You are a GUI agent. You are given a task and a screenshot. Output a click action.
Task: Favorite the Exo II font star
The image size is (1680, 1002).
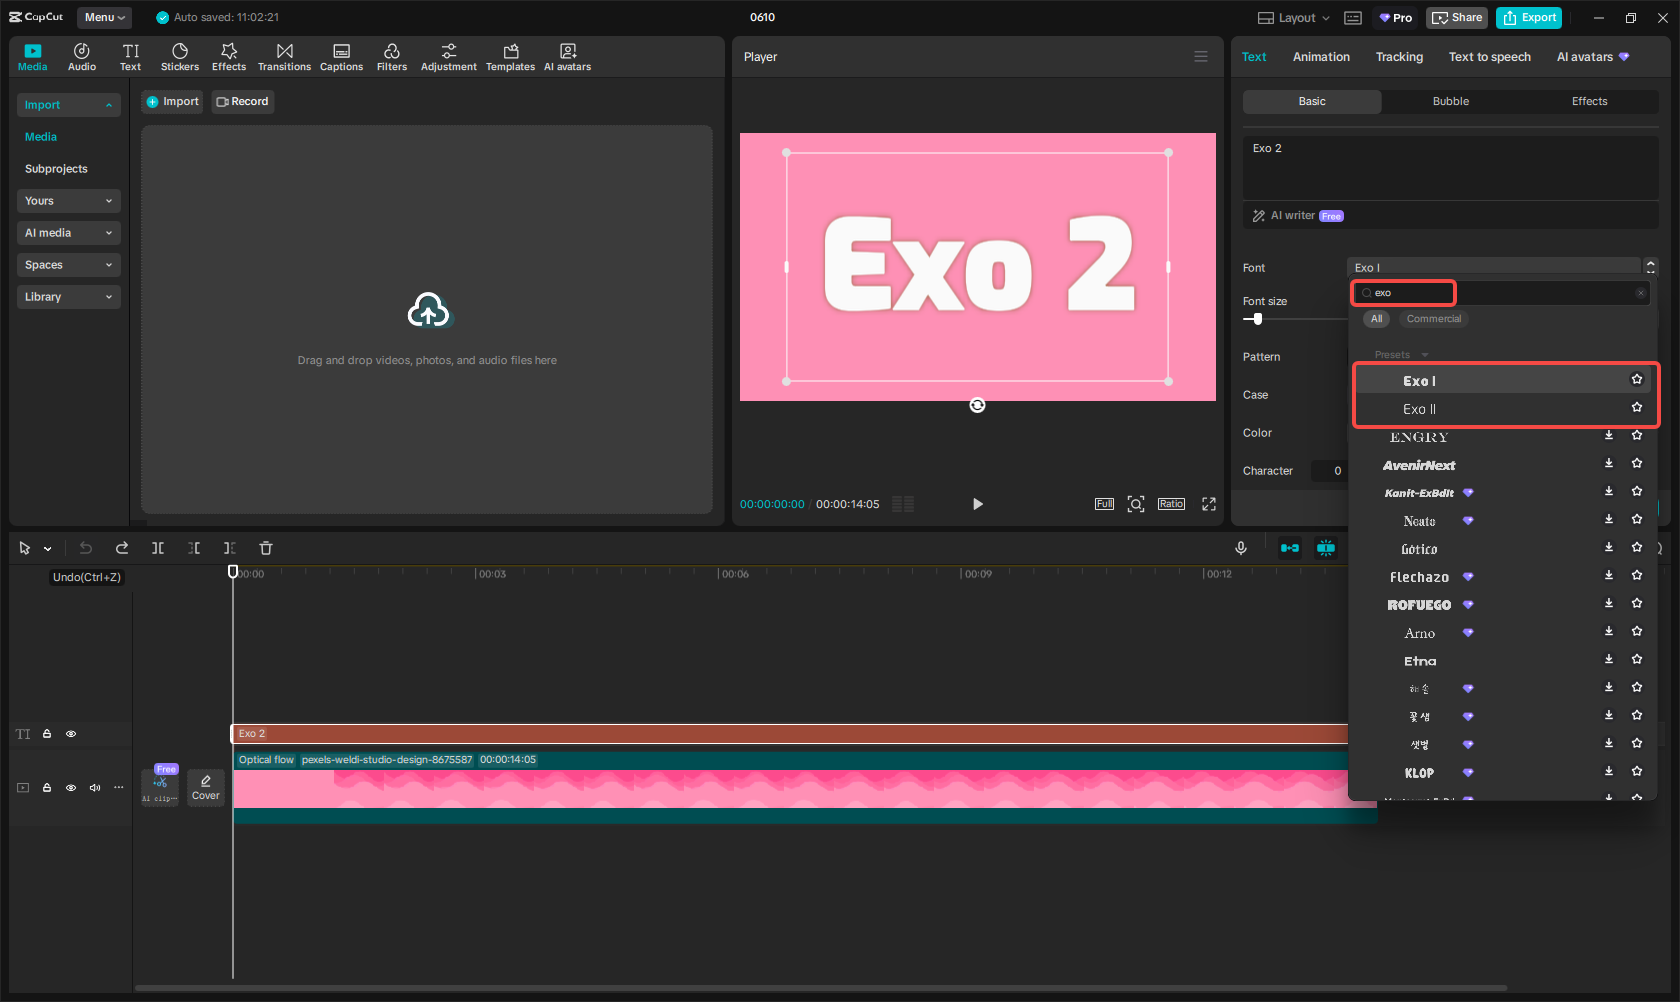pyautogui.click(x=1637, y=407)
